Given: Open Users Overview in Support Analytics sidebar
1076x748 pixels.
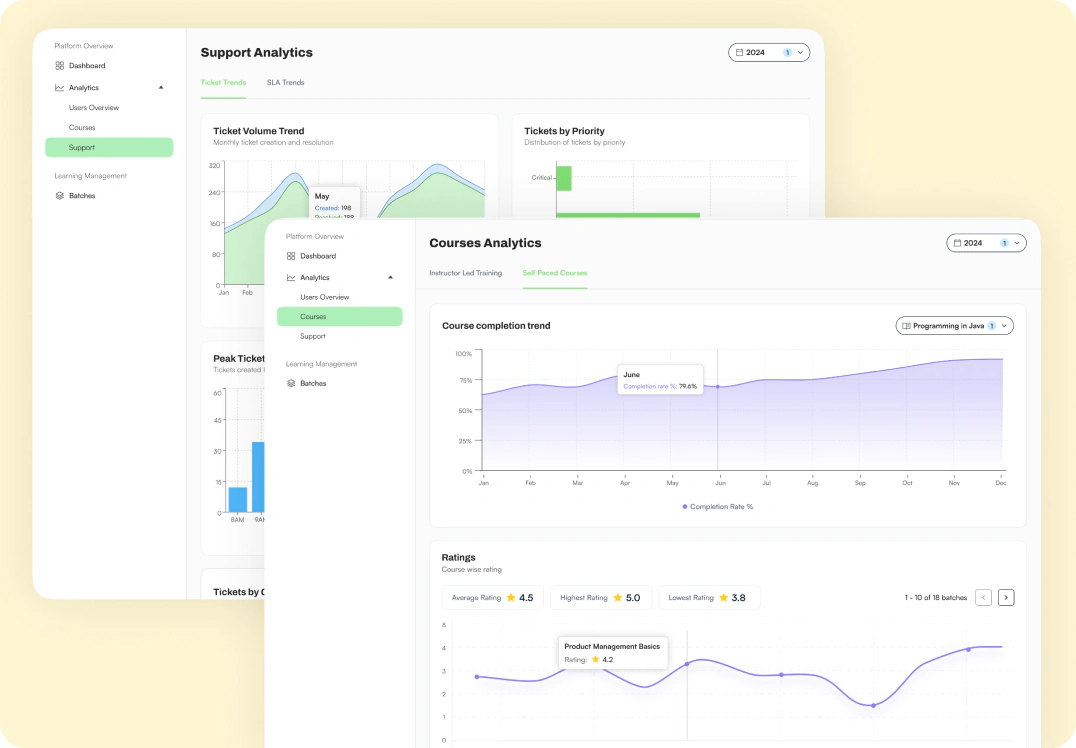Looking at the screenshot, I should (x=94, y=108).
